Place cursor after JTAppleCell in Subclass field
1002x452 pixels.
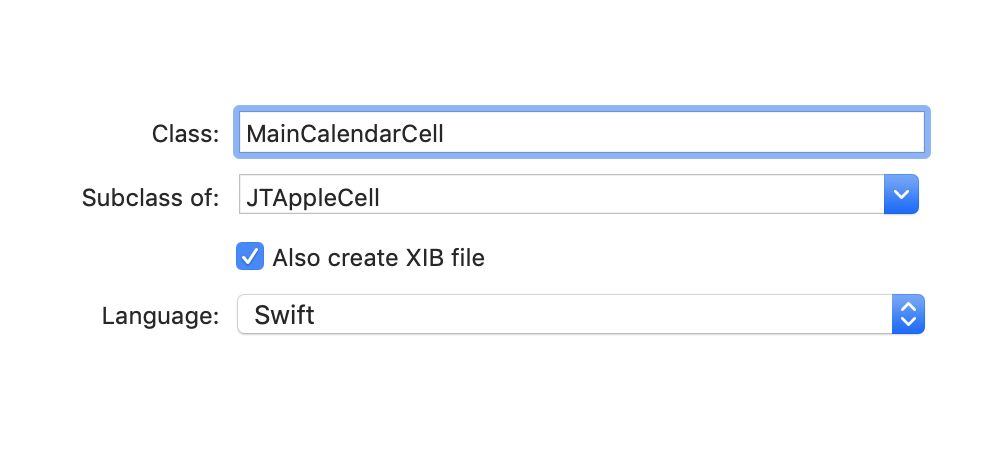coord(382,196)
